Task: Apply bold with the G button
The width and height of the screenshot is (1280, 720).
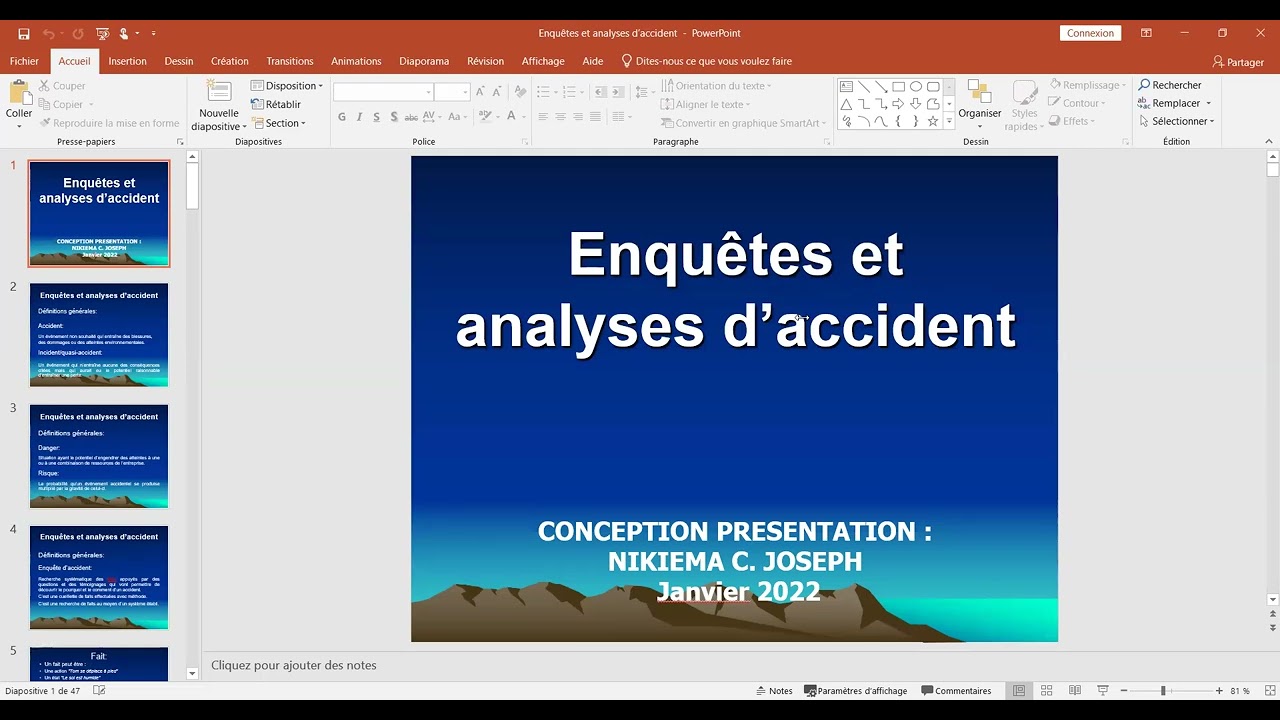Action: point(342,117)
